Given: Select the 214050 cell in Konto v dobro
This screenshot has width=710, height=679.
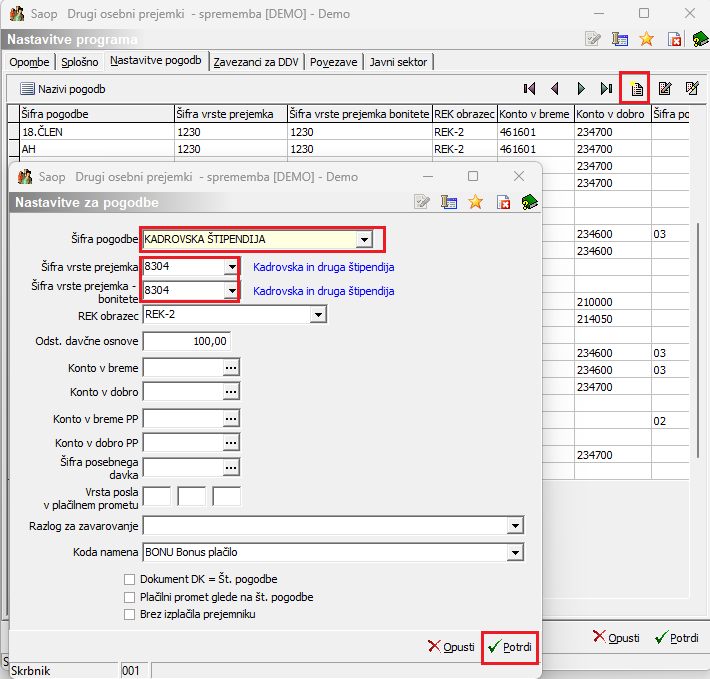Looking at the screenshot, I should [x=612, y=319].
